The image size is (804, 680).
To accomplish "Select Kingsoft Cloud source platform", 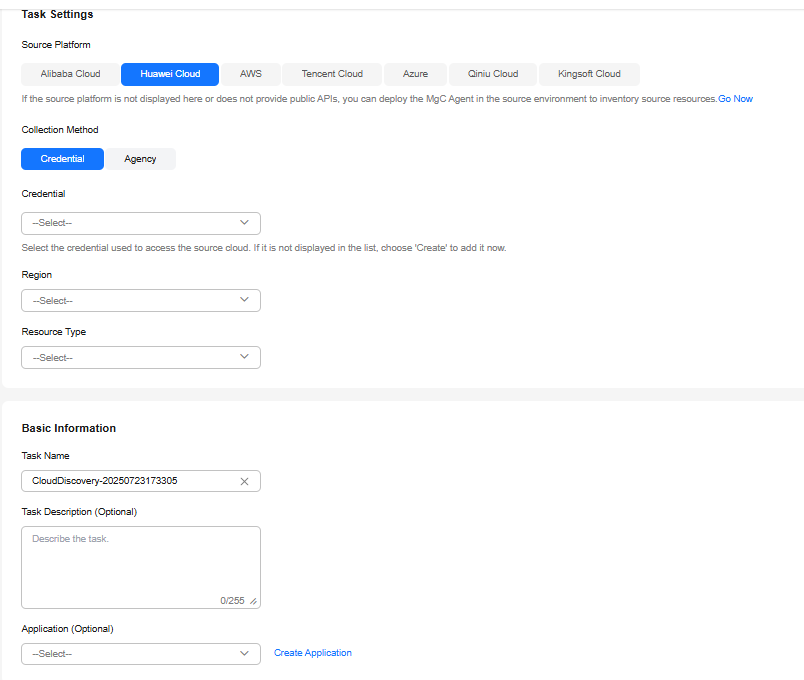I will tap(589, 74).
